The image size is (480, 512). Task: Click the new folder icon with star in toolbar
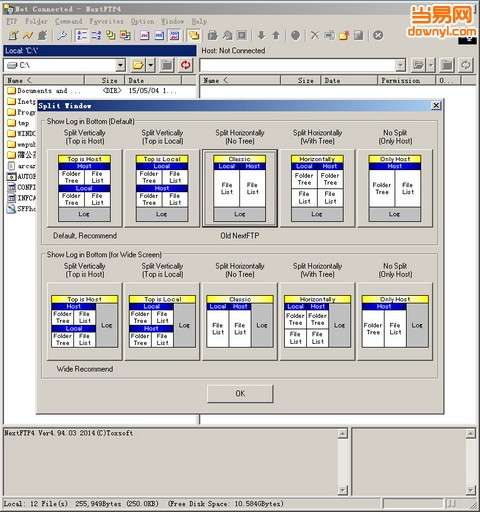pyautogui.click(x=344, y=35)
